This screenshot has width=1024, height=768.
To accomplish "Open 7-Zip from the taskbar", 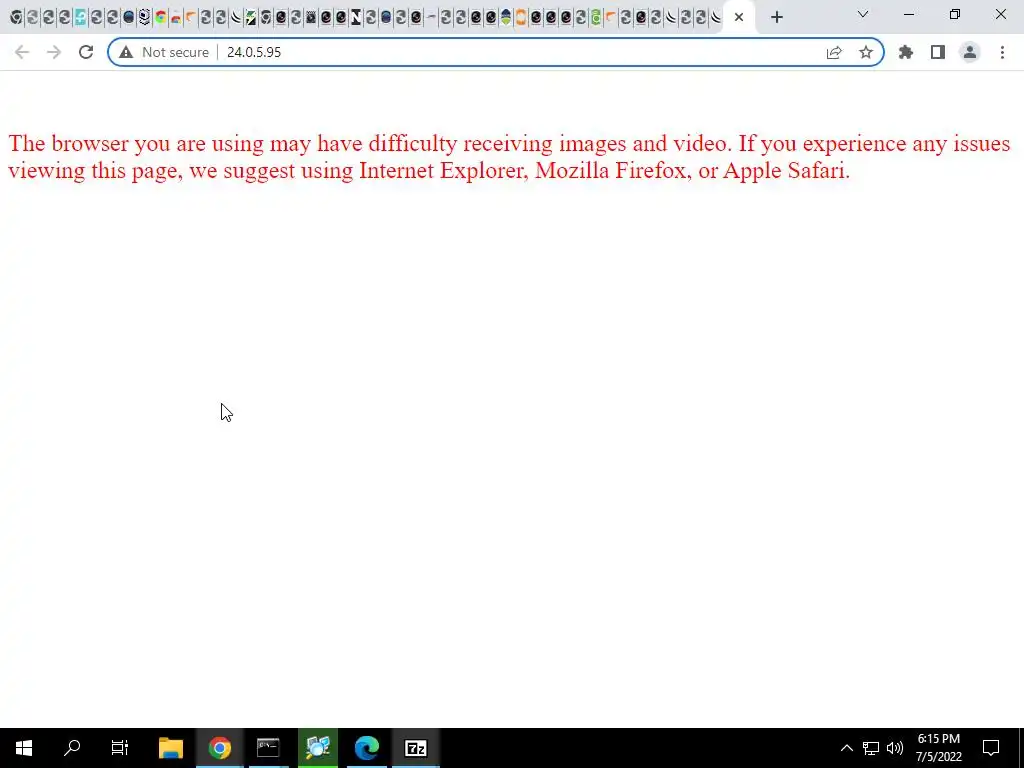I will coord(416,748).
